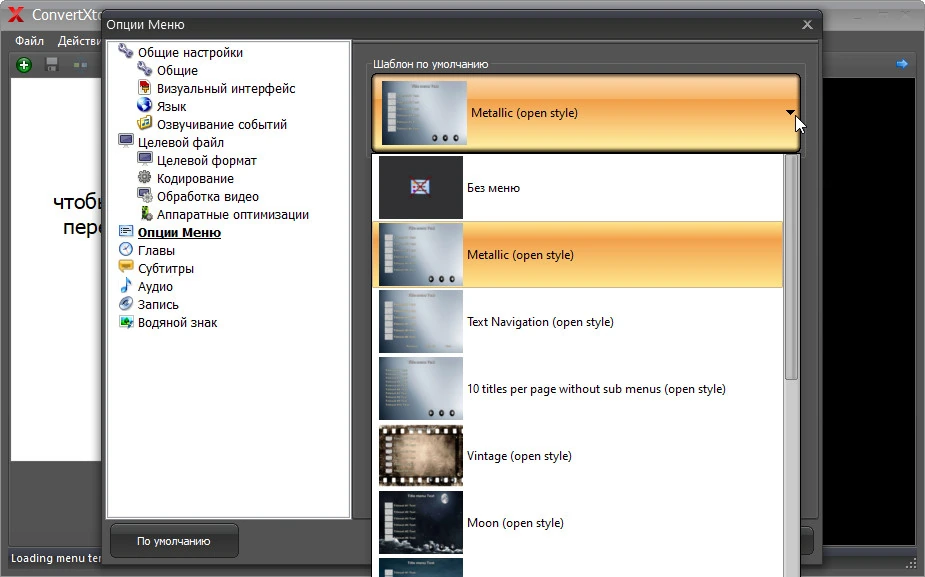Open the Файл menu
Viewport: 925px width, 577px height.
click(x=29, y=41)
